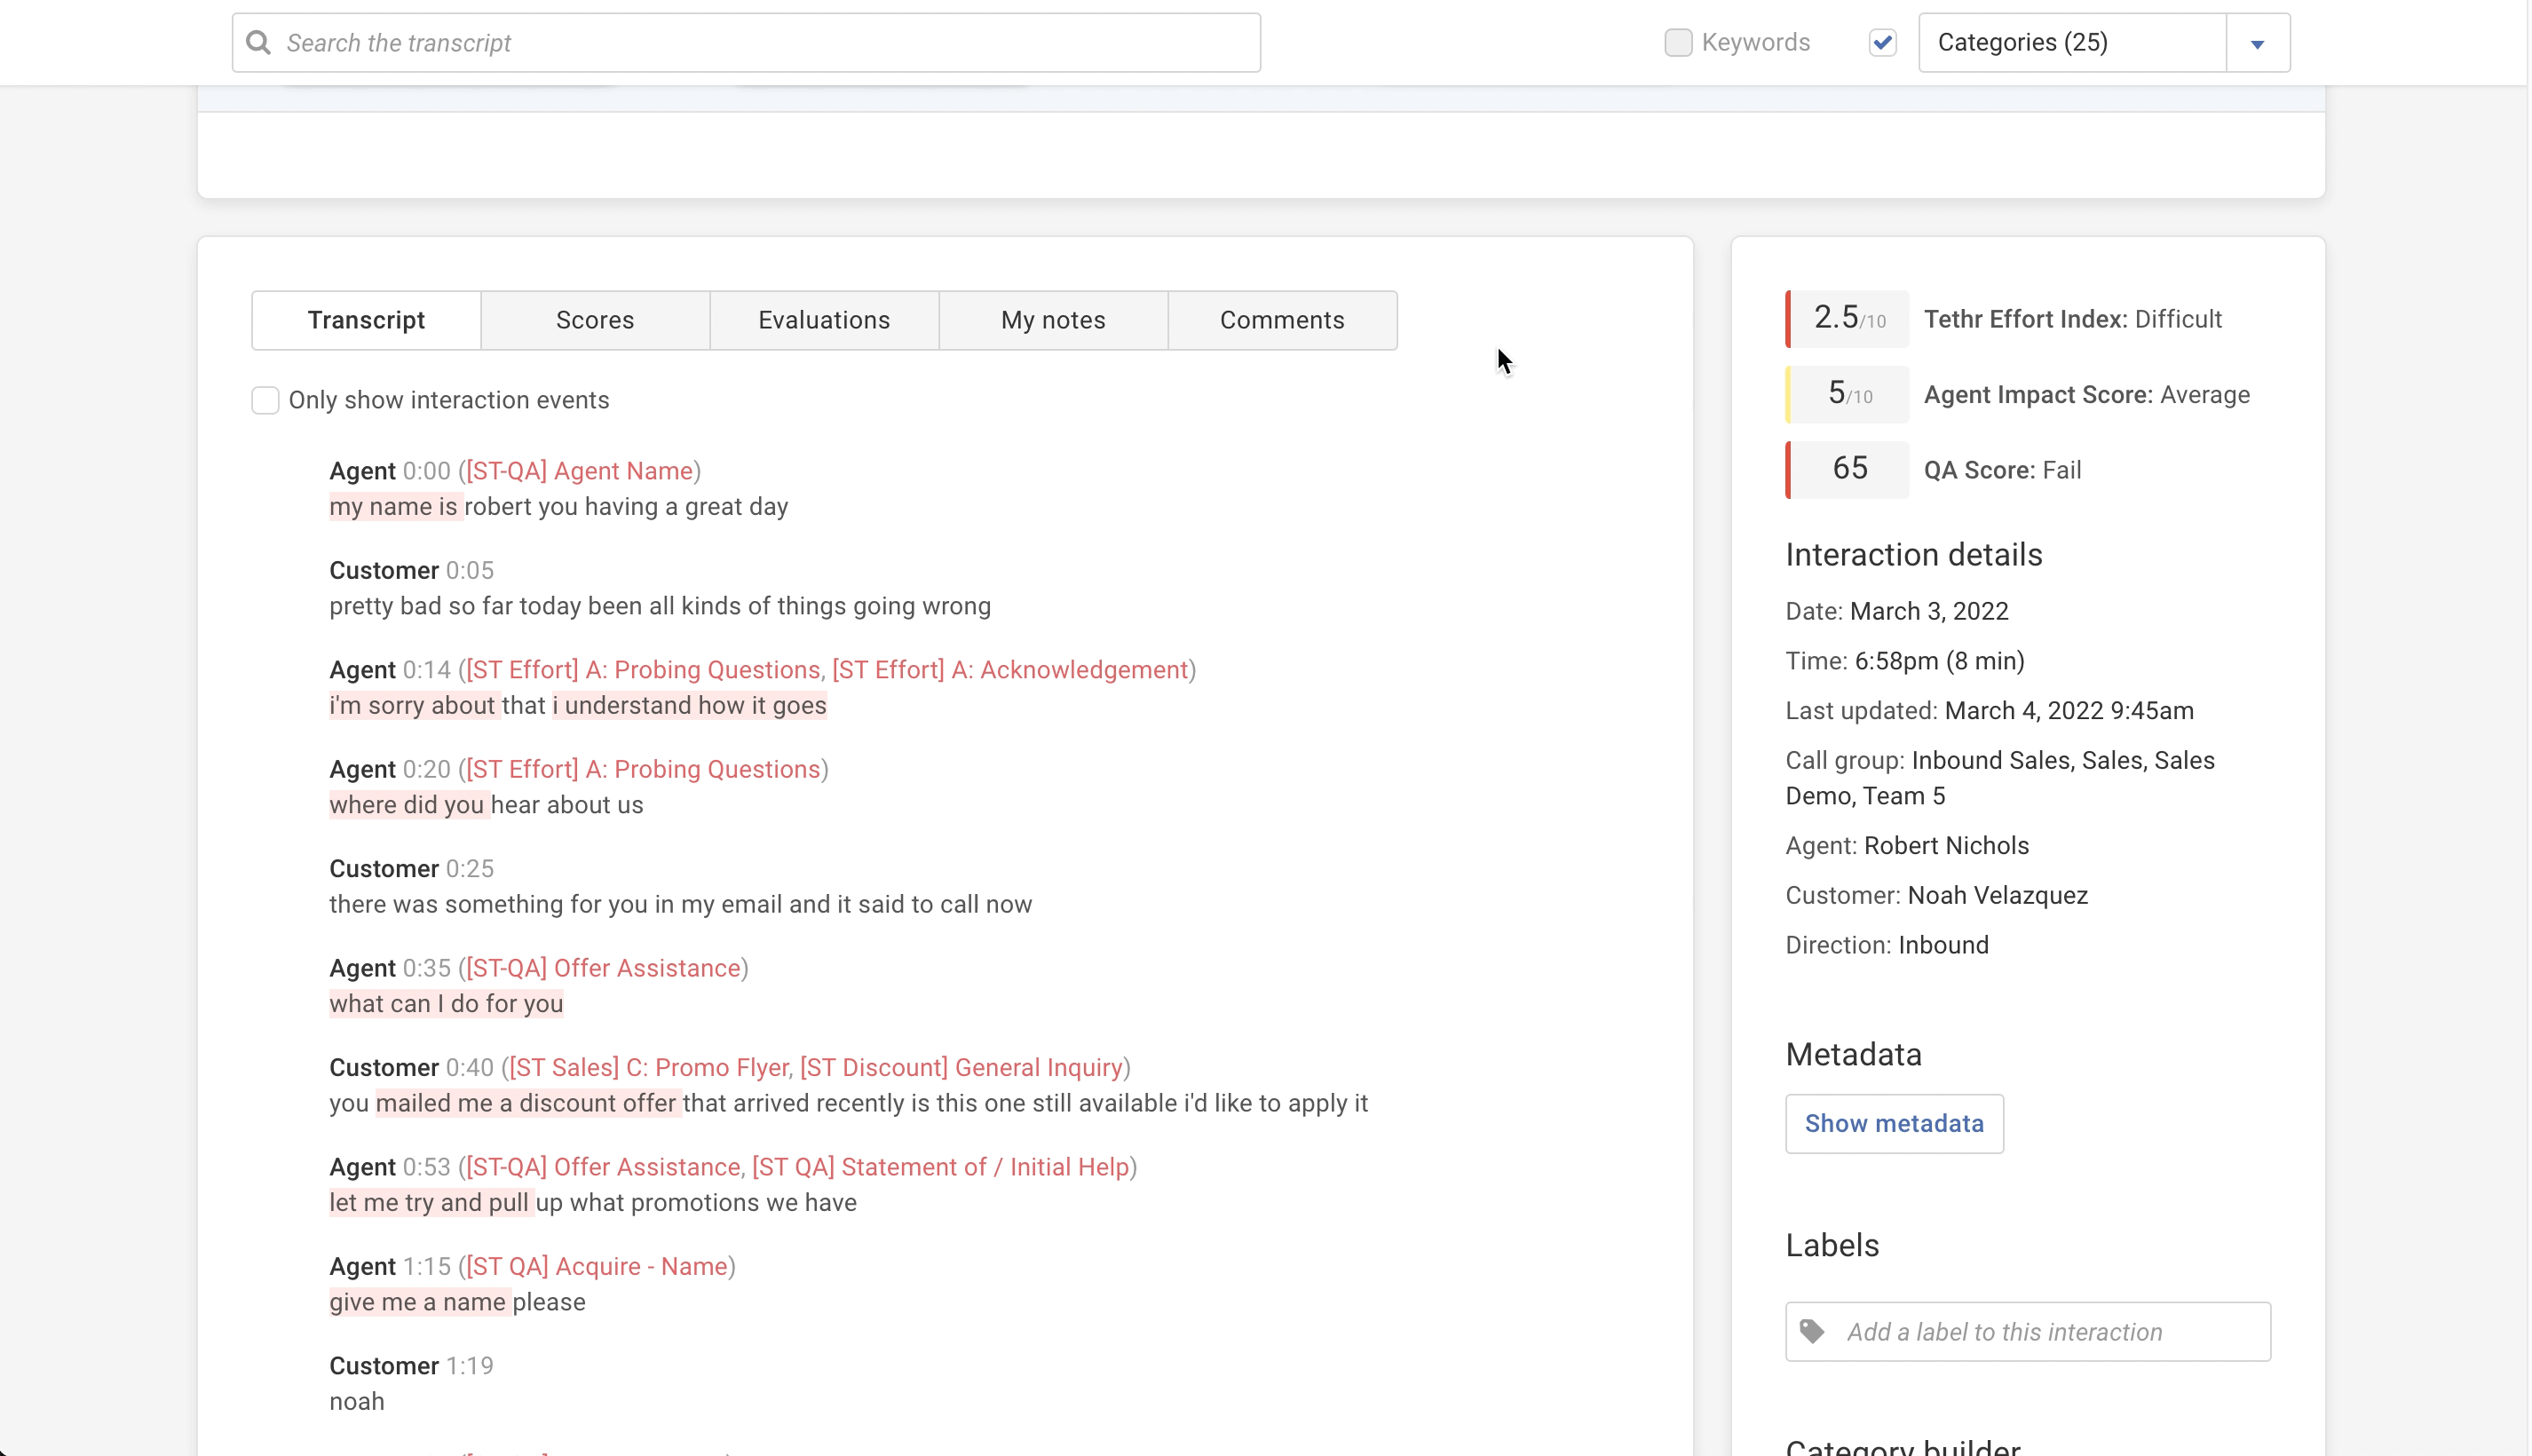
Task: Uncheck the Categories checkbox
Action: point(1882,42)
